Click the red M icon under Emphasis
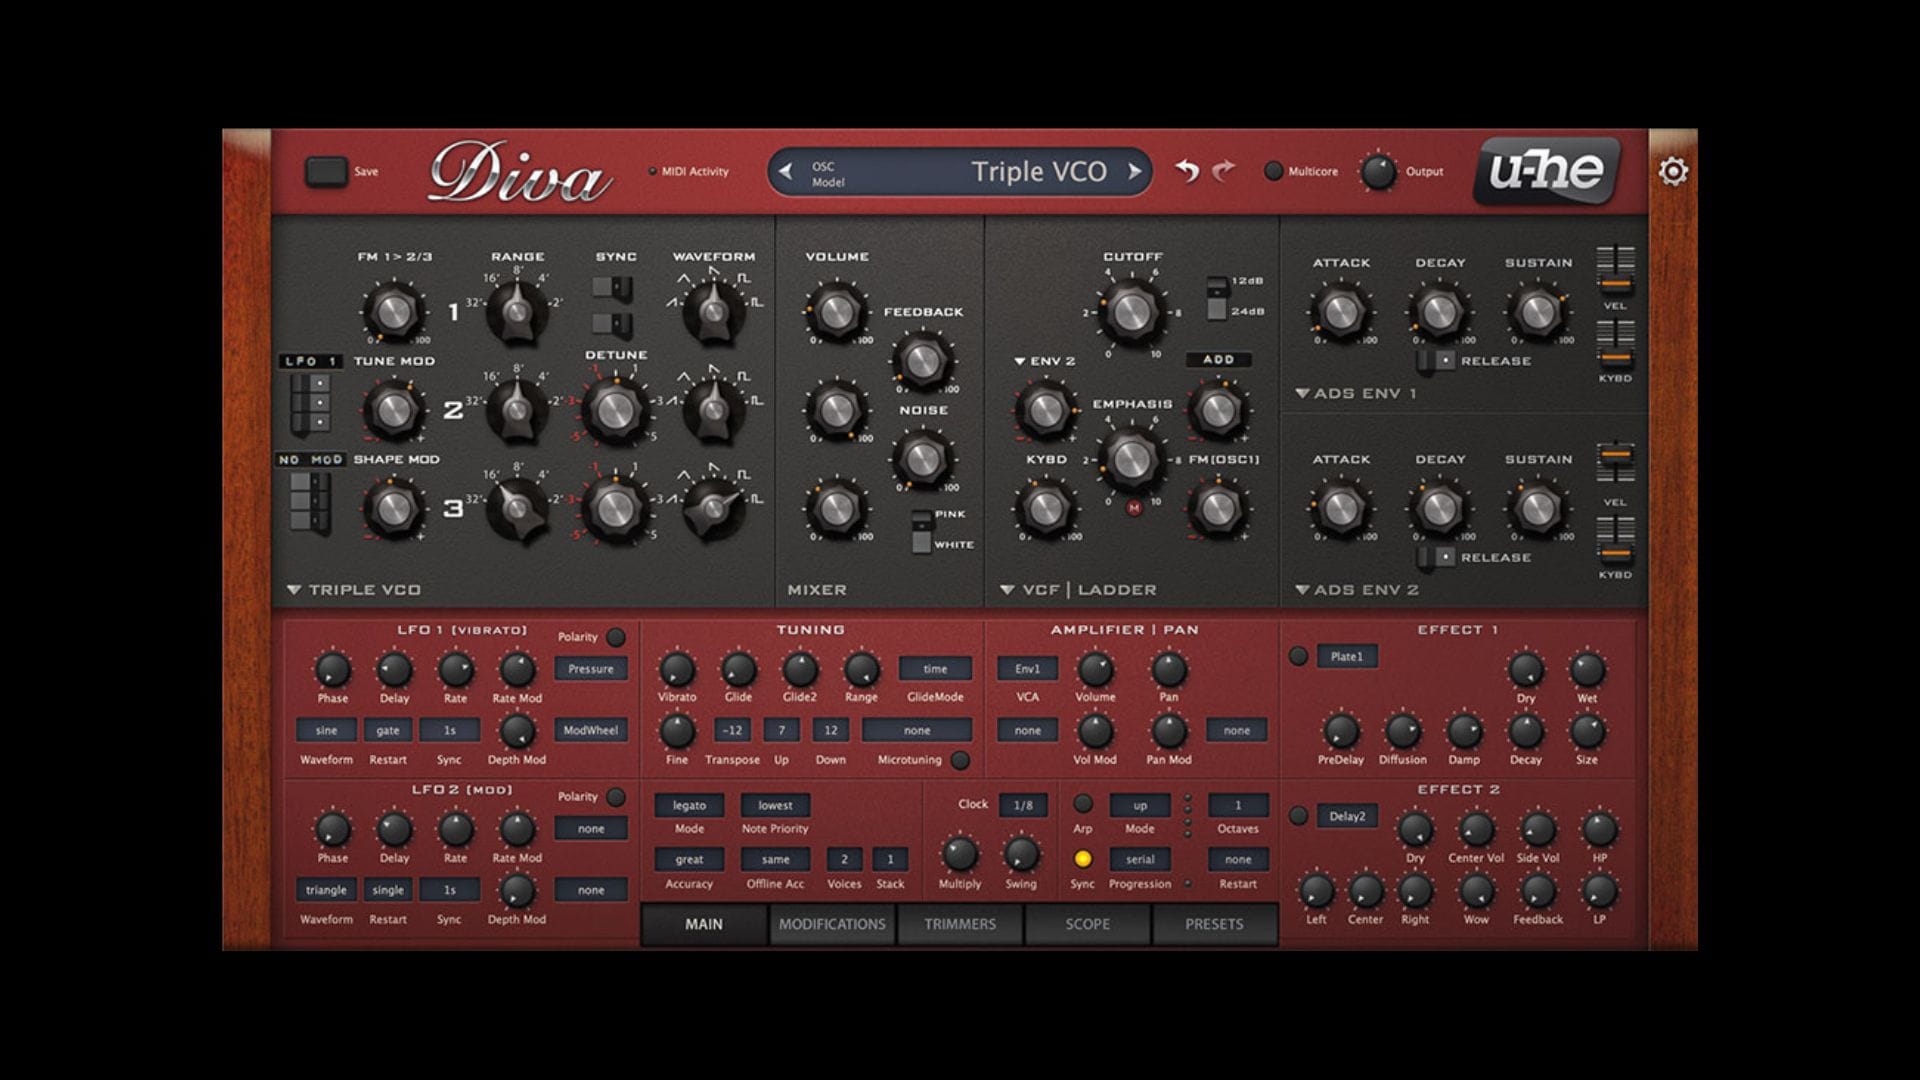Viewport: 1920px width, 1080px height. [1133, 508]
